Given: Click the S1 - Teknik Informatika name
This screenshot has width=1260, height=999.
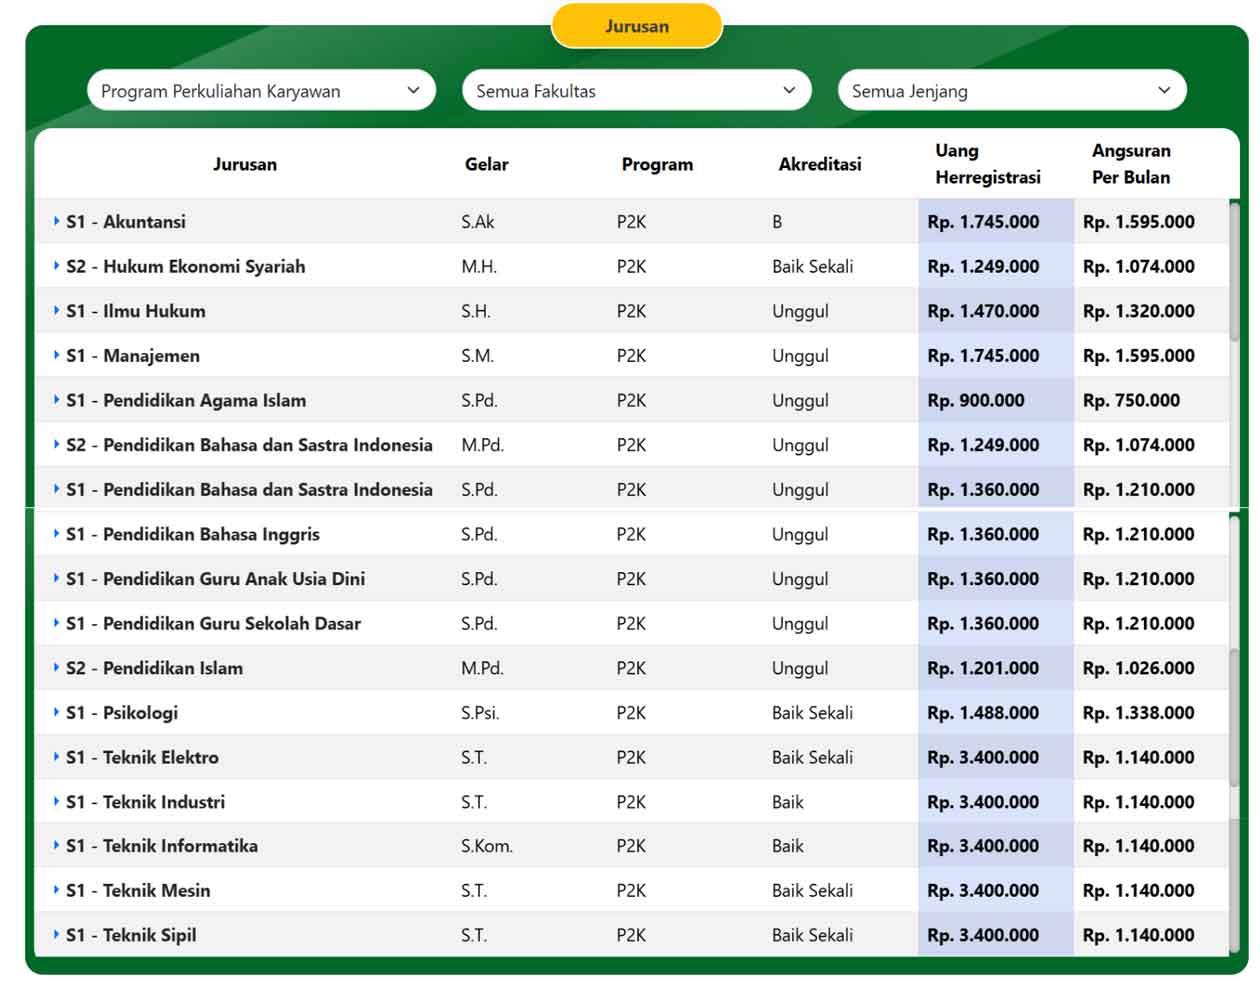Looking at the screenshot, I should click(162, 846).
